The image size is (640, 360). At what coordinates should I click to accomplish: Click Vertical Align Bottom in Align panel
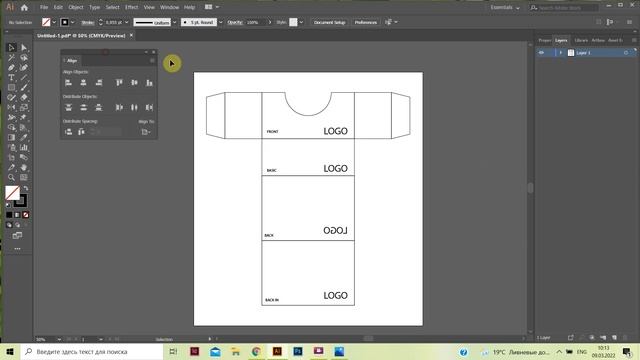click(x=149, y=82)
